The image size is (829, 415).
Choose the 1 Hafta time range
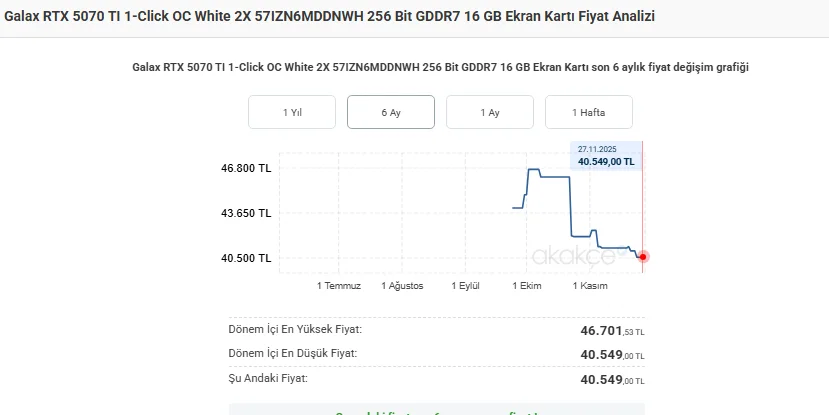[588, 112]
